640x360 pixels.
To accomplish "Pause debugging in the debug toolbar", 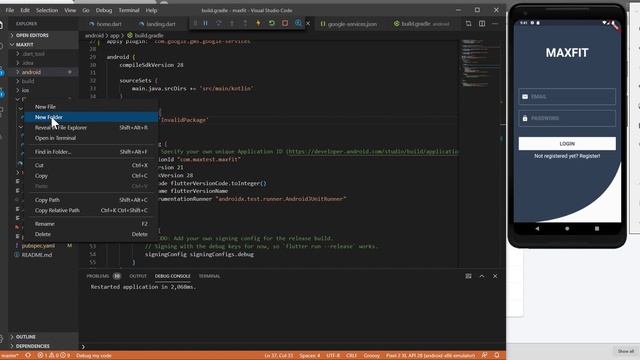I will (206, 24).
